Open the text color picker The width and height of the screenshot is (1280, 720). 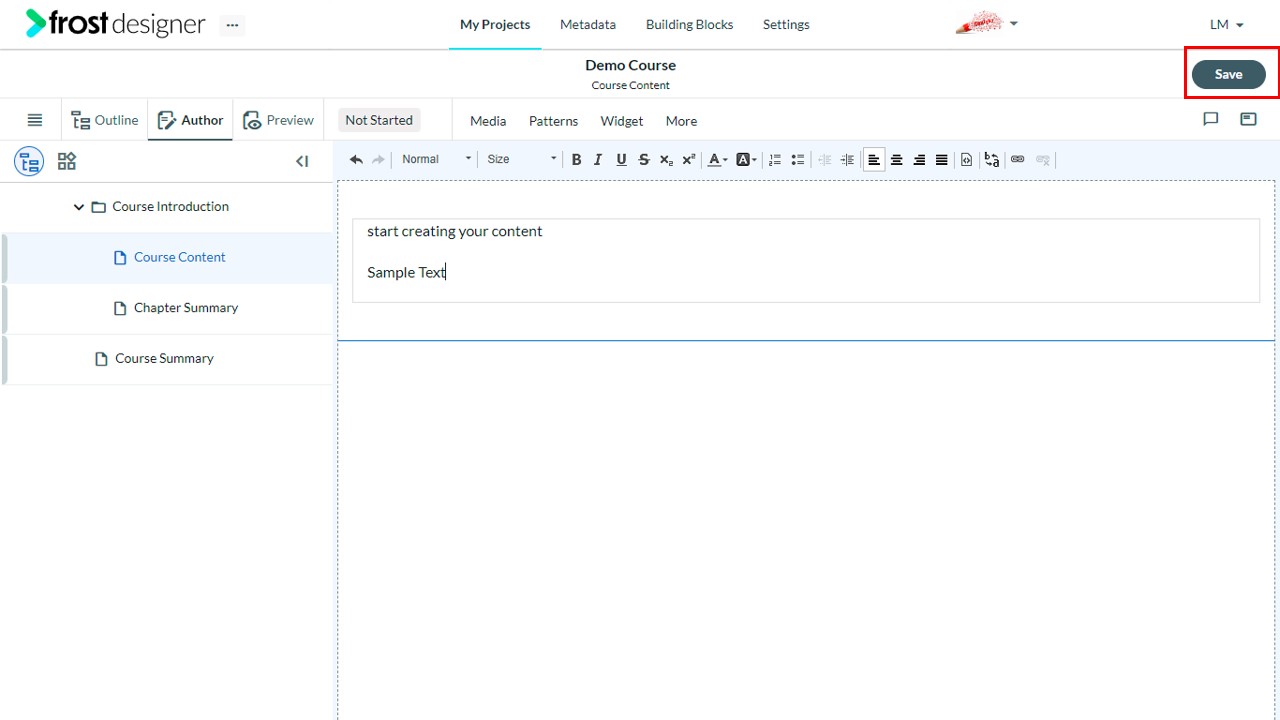(717, 159)
